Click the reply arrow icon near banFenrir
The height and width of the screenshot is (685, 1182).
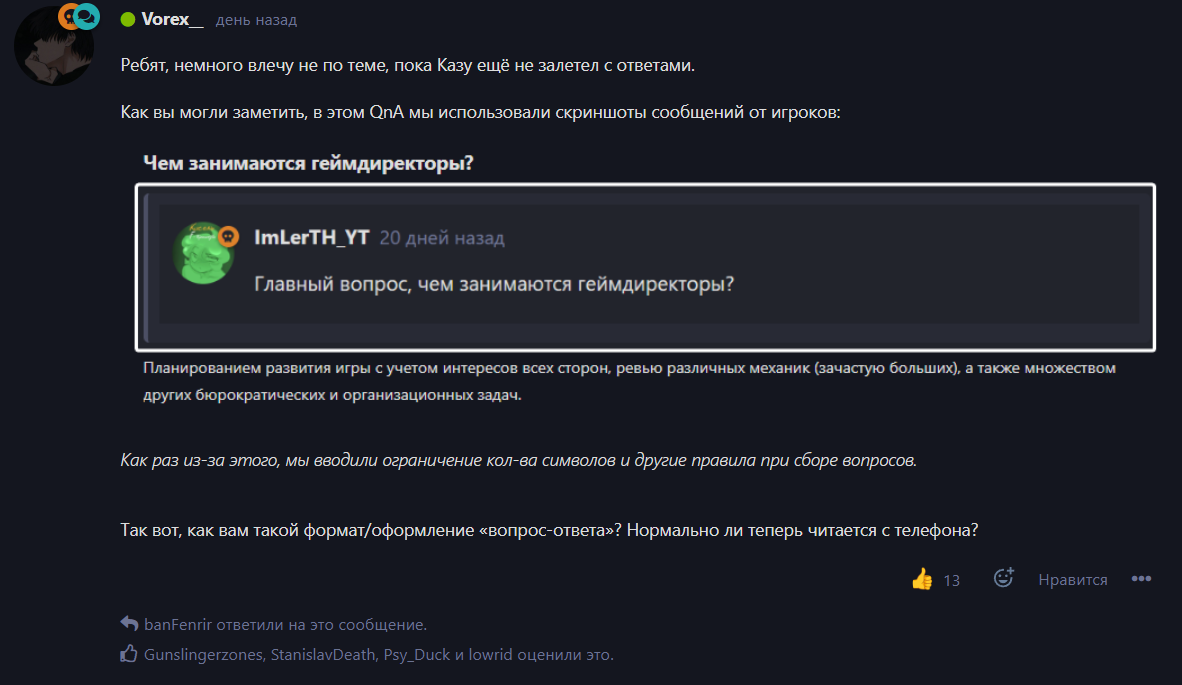tap(130, 624)
